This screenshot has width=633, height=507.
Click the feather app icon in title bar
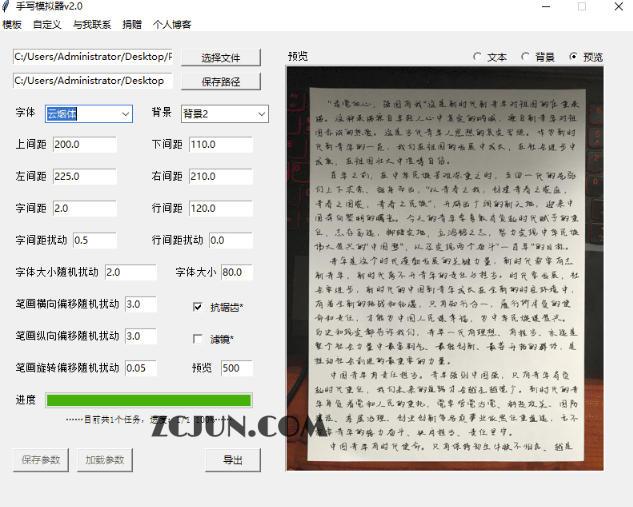[x=5, y=6]
